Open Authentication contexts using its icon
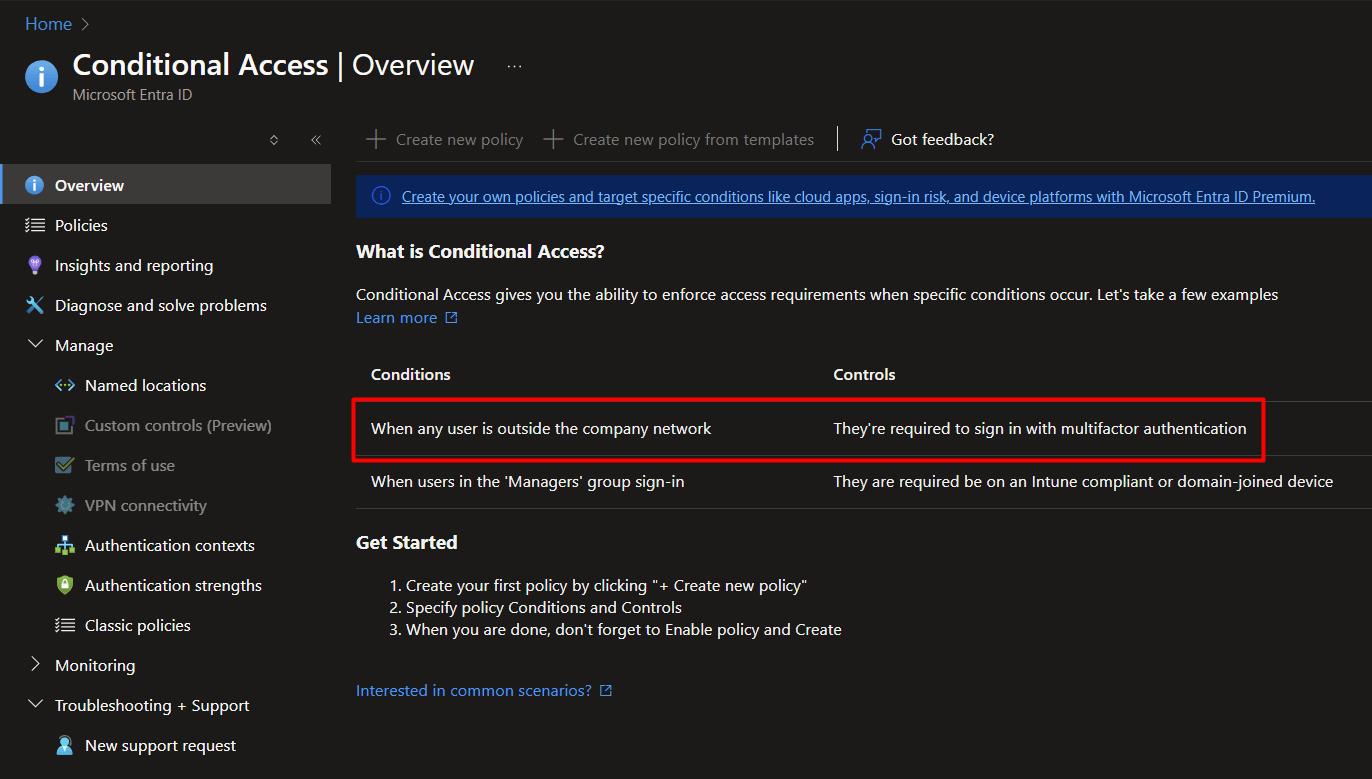Image resolution: width=1372 pixels, height=779 pixels. point(65,545)
